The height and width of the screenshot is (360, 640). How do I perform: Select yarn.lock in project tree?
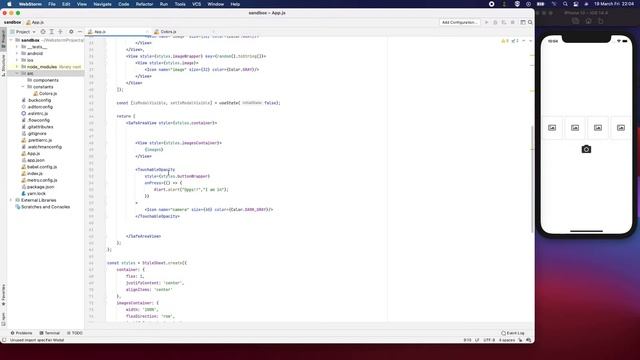(x=33, y=193)
